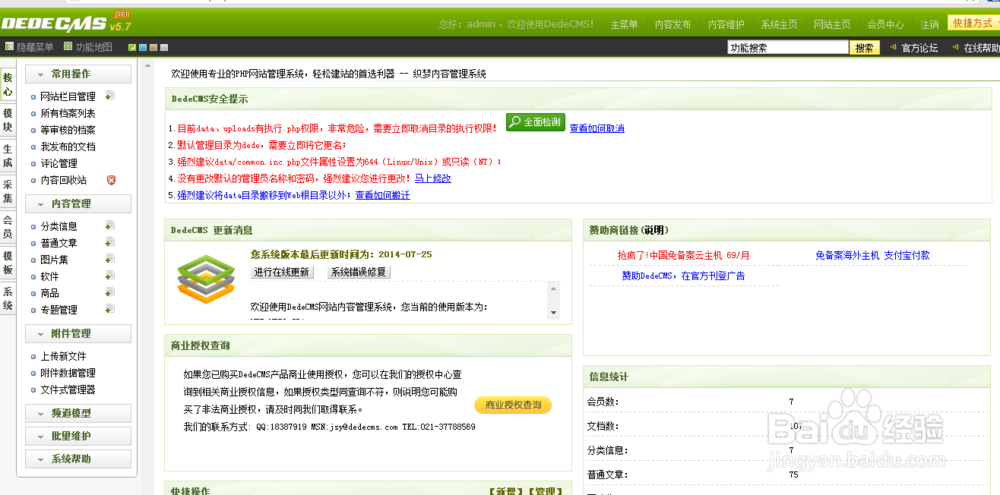Click add icon next to 专题管理
The width and height of the screenshot is (1000, 495).
coord(110,309)
